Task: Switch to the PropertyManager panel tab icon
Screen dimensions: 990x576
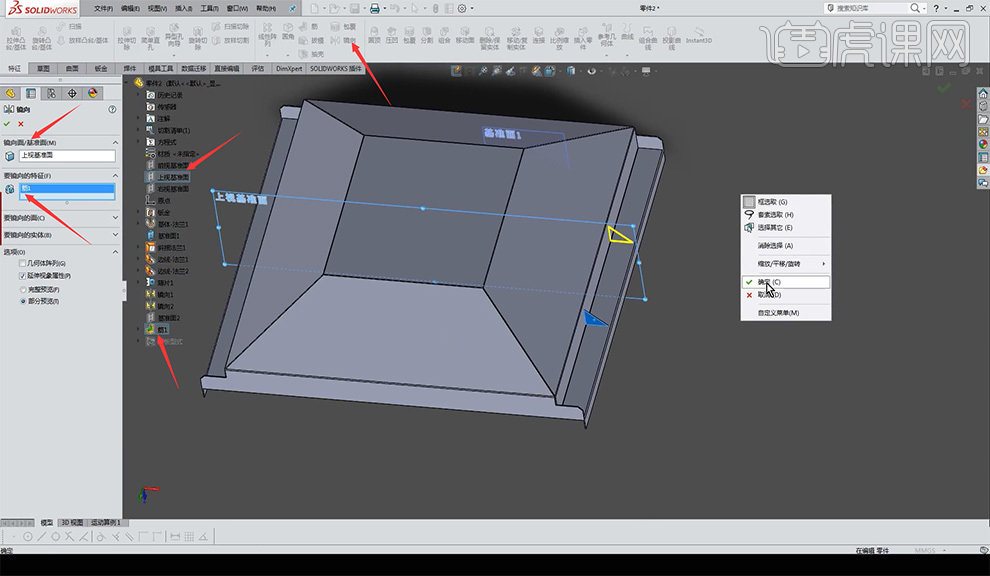Action: (x=31, y=93)
